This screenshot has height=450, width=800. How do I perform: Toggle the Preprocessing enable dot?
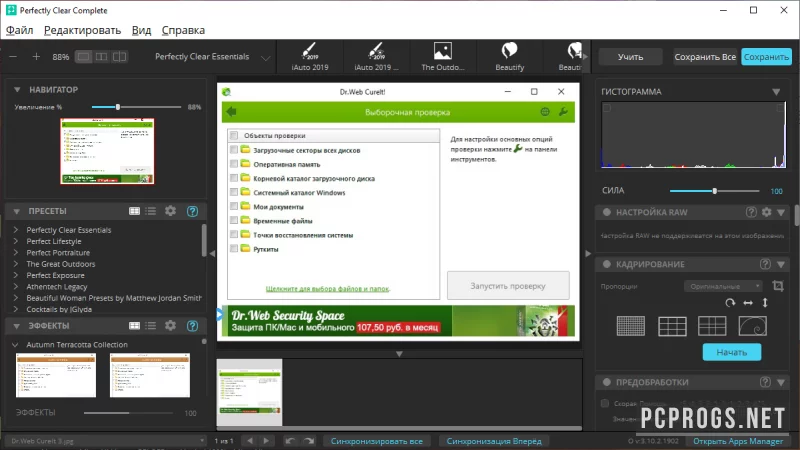pos(607,382)
